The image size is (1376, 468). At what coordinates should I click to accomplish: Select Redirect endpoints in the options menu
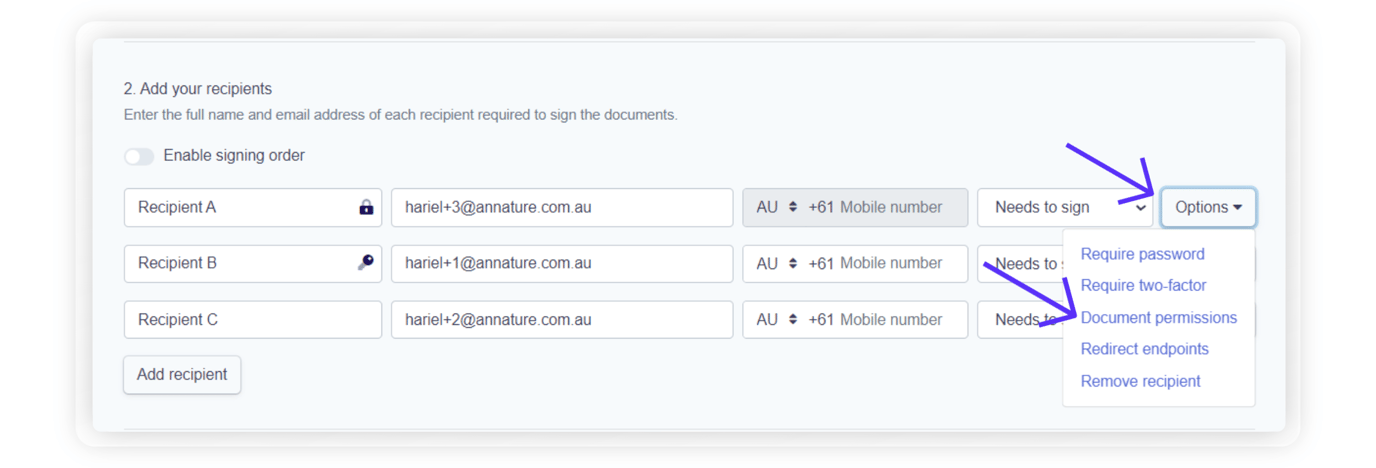tap(1144, 349)
